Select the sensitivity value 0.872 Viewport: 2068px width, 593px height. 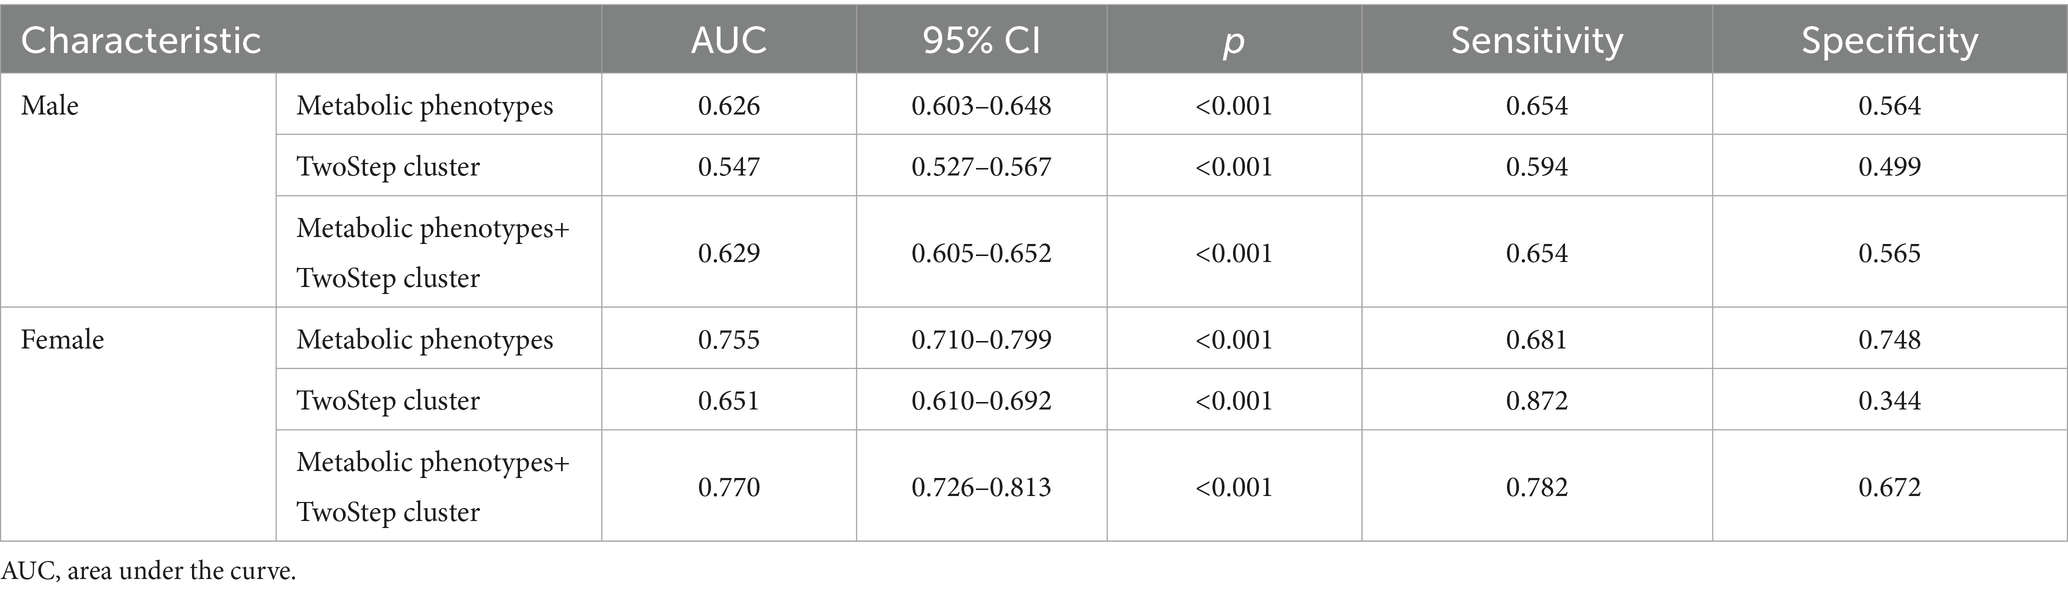1537,401
